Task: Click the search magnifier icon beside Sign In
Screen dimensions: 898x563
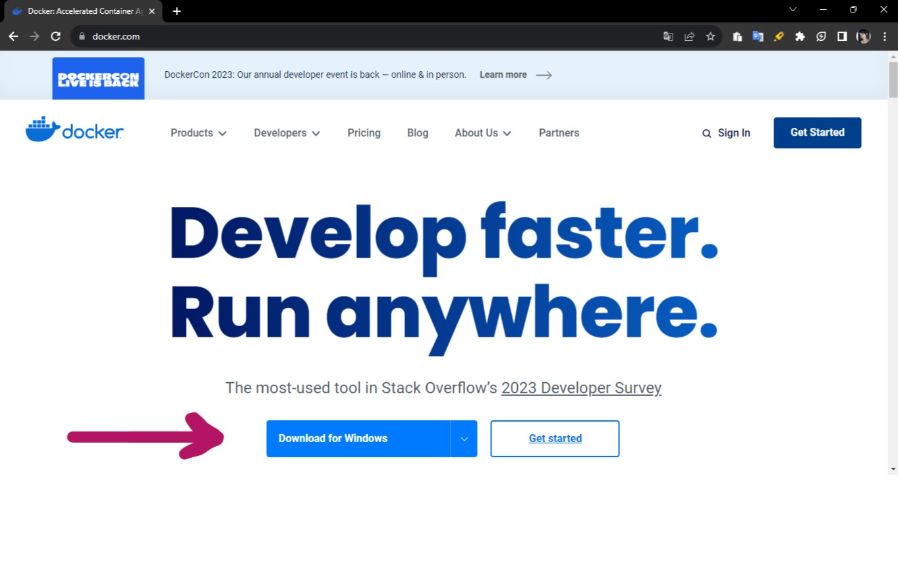Action: pyautogui.click(x=707, y=133)
